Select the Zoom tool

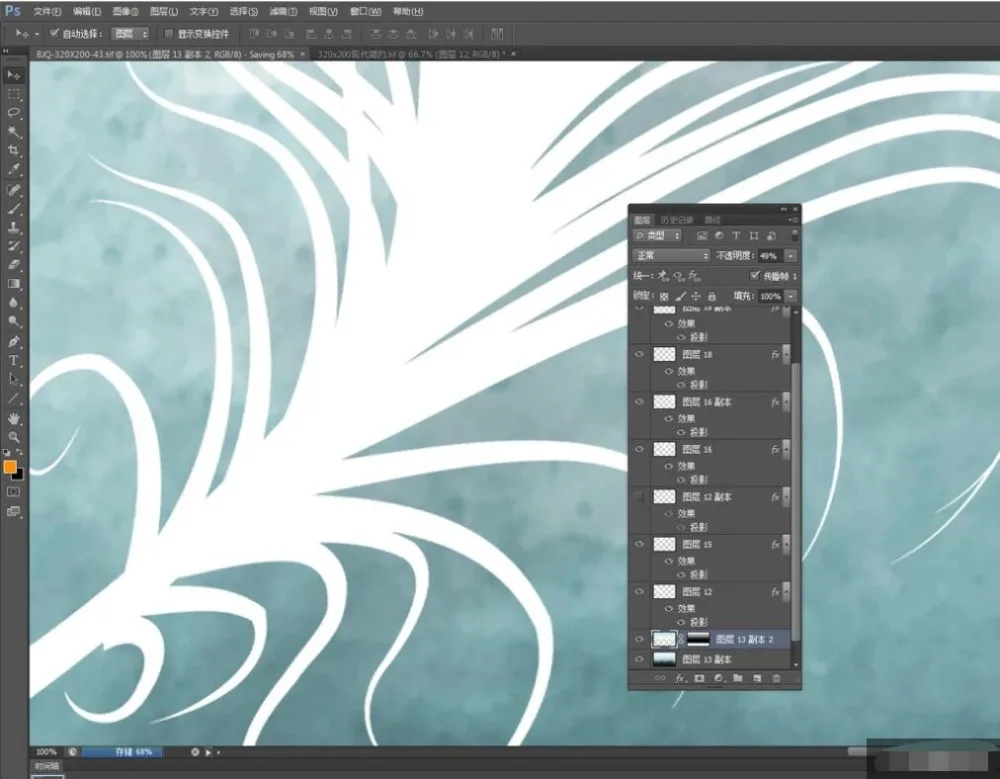(13, 438)
